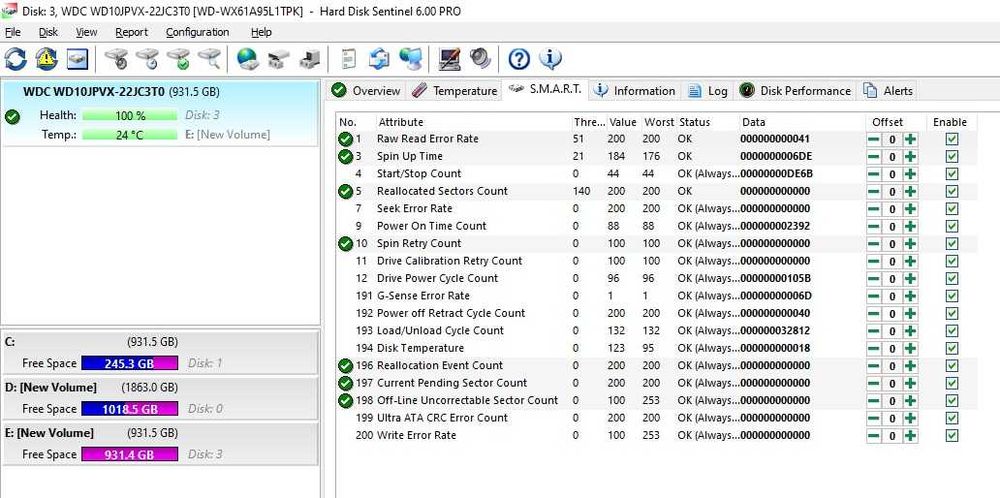1000x498 pixels.
Task: Uncheck Enable for Spin Up Time
Action: point(952,157)
